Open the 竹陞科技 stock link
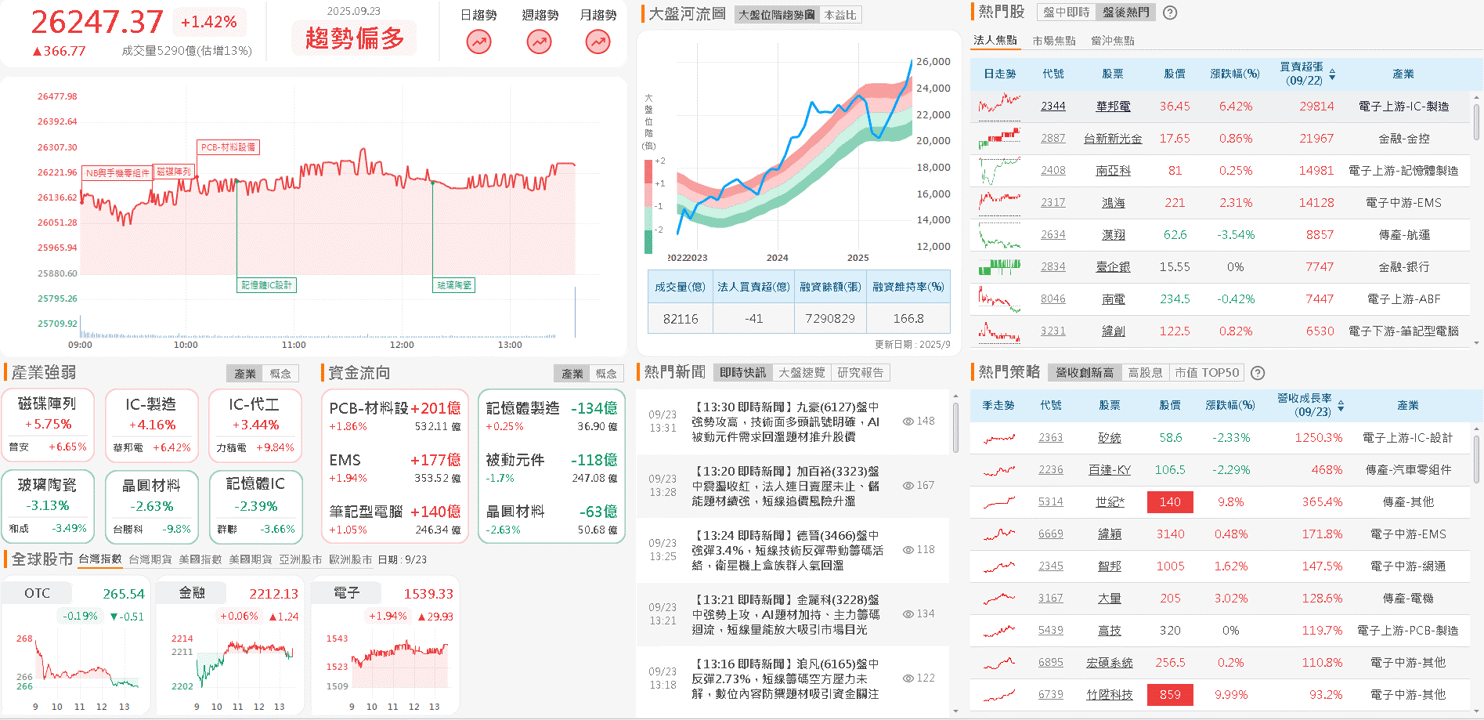Screen dimensions: 1484x720 tap(1110, 694)
